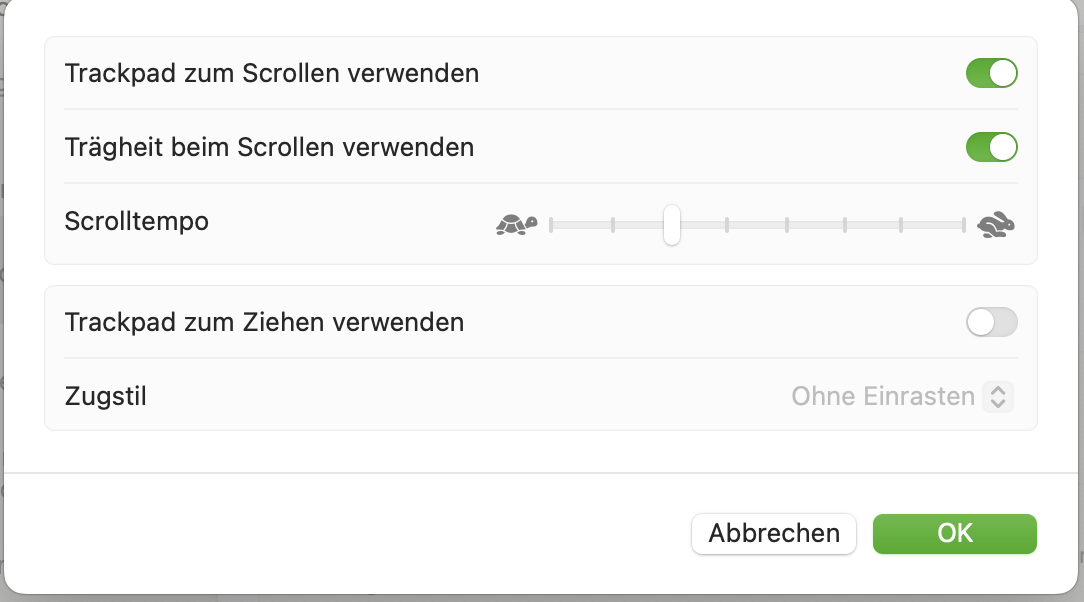The width and height of the screenshot is (1084, 602).
Task: Click the up-down chevrons beside 'Ohne Einrasten'
Action: (998, 397)
